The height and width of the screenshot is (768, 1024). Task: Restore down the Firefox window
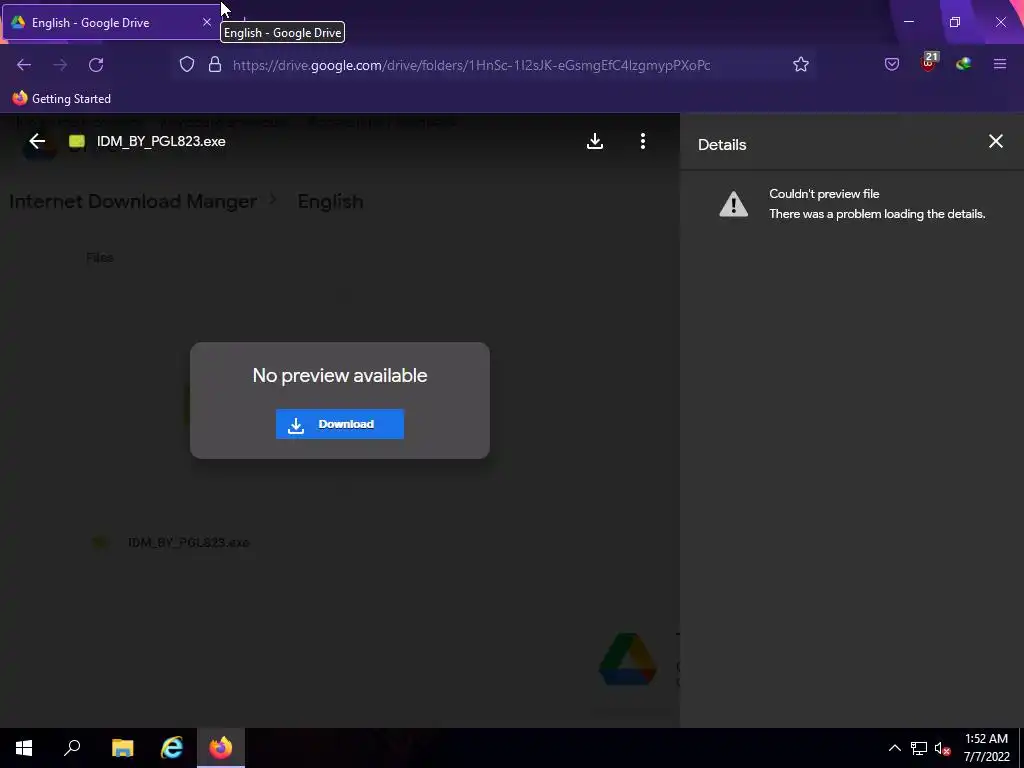955,22
